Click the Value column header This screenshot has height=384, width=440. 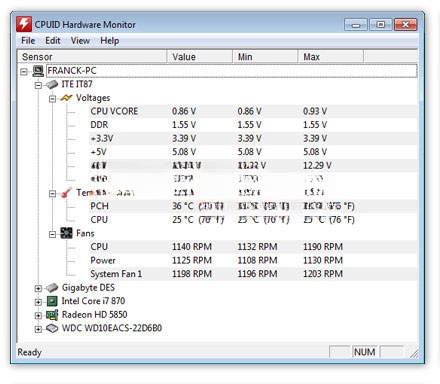coord(199,57)
